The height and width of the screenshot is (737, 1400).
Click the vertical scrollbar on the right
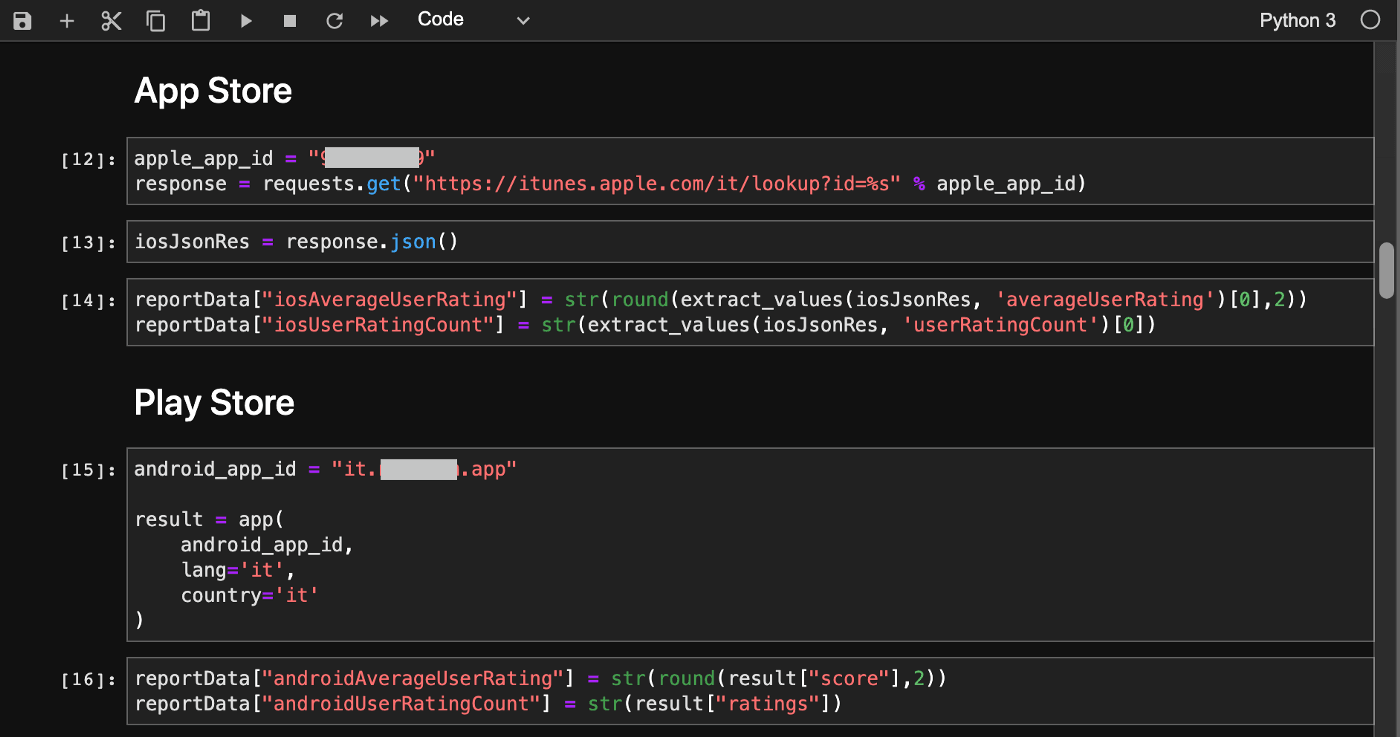1389,270
